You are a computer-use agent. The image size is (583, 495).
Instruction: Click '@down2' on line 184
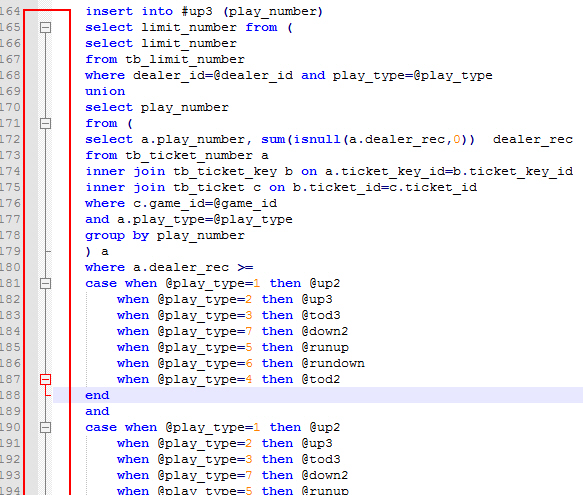325,331
